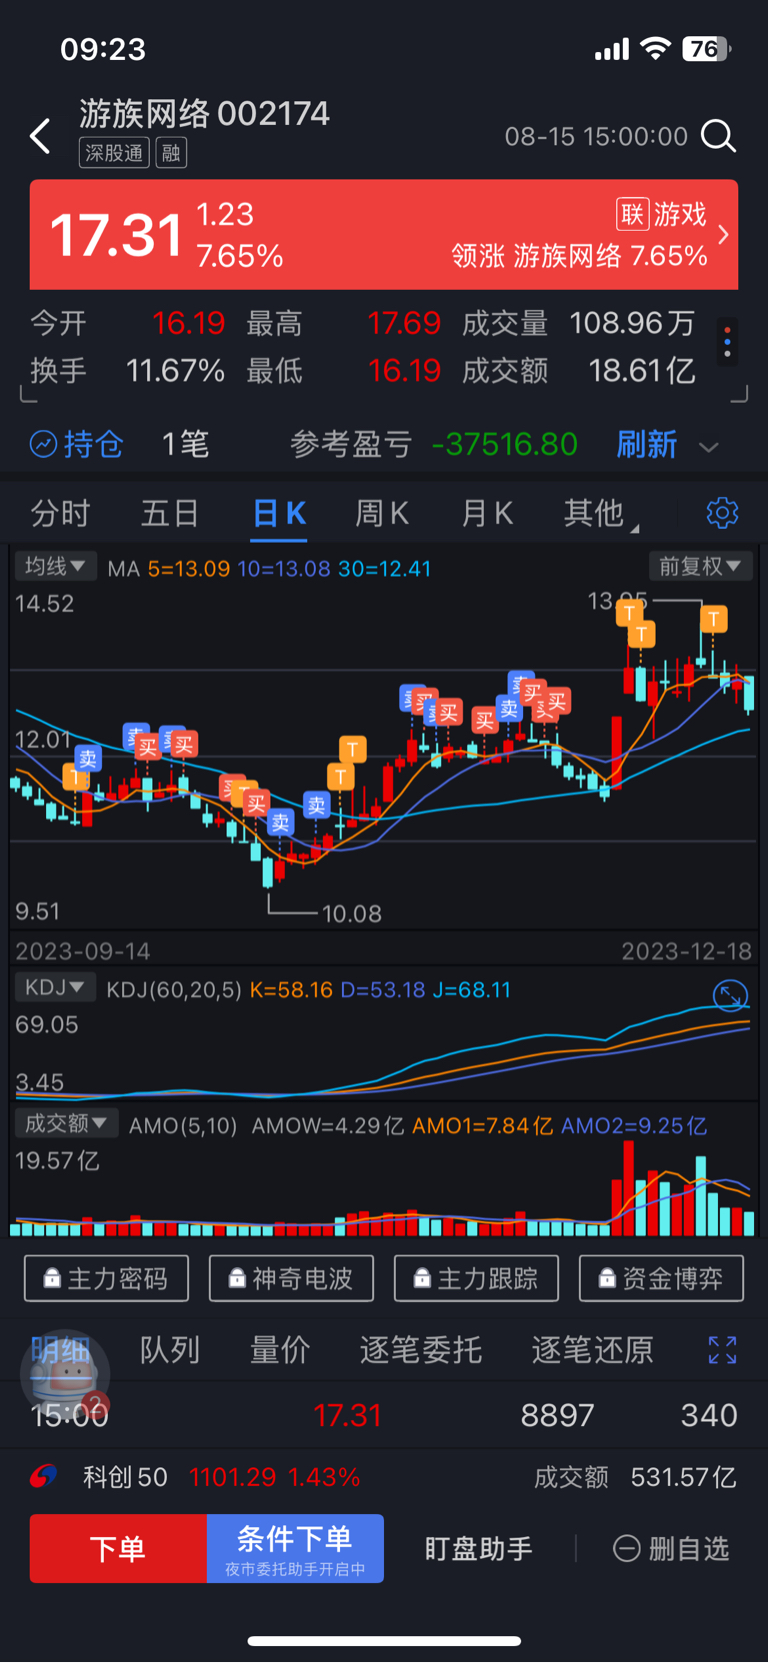Tap the 最高 17.69 value
Viewport: 768px width, 1663px height.
[404, 323]
